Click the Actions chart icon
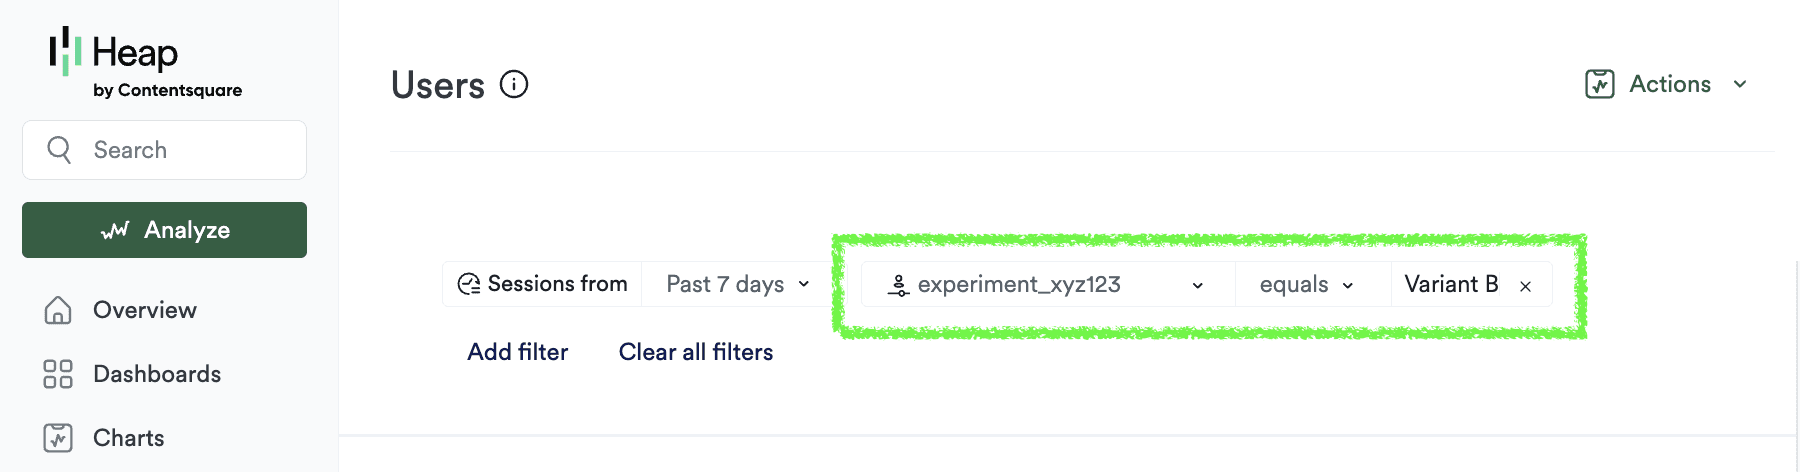The height and width of the screenshot is (472, 1800). point(1600,84)
